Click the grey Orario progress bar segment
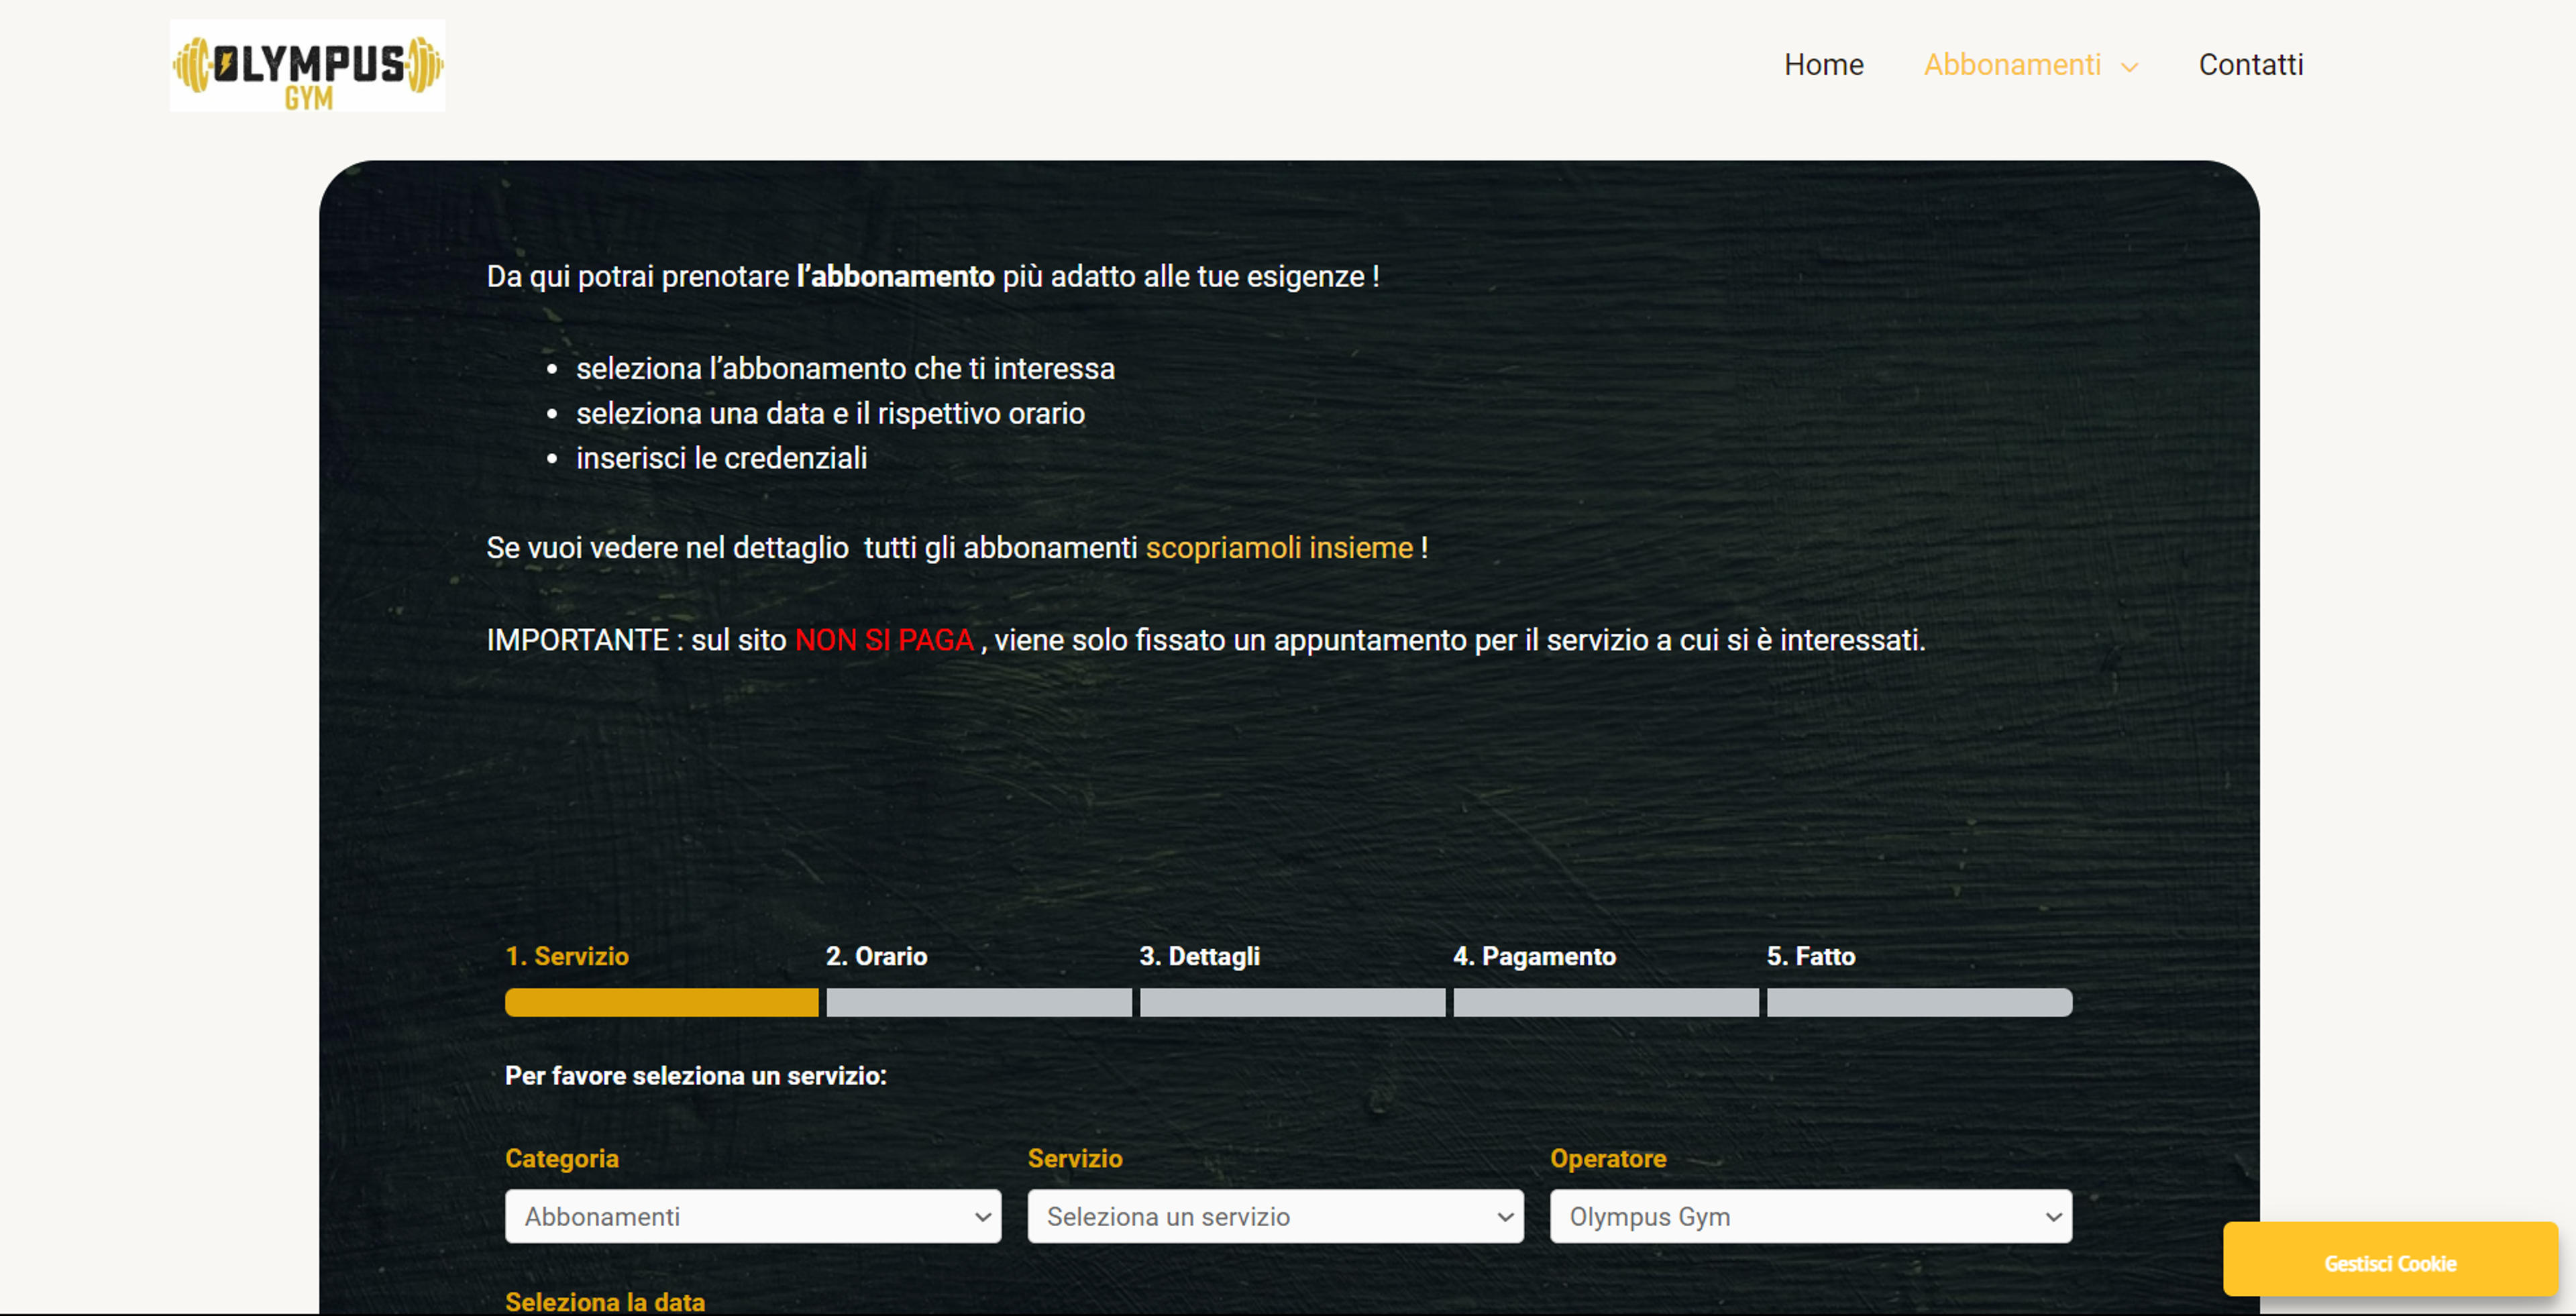Image resolution: width=2576 pixels, height=1316 pixels. 979,1002
